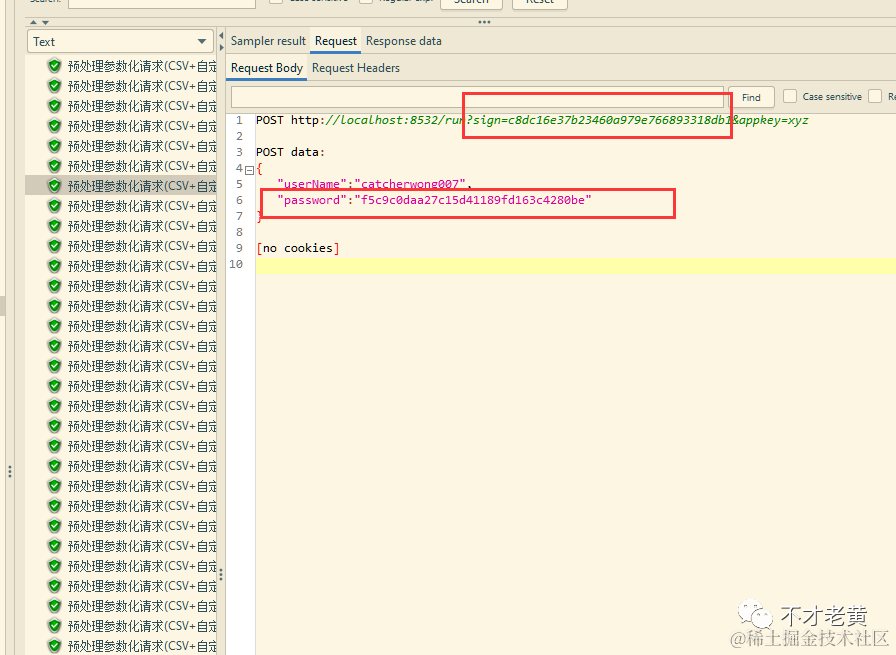896x655 pixels.
Task: Open the Text renderer dropdown
Action: [120, 42]
